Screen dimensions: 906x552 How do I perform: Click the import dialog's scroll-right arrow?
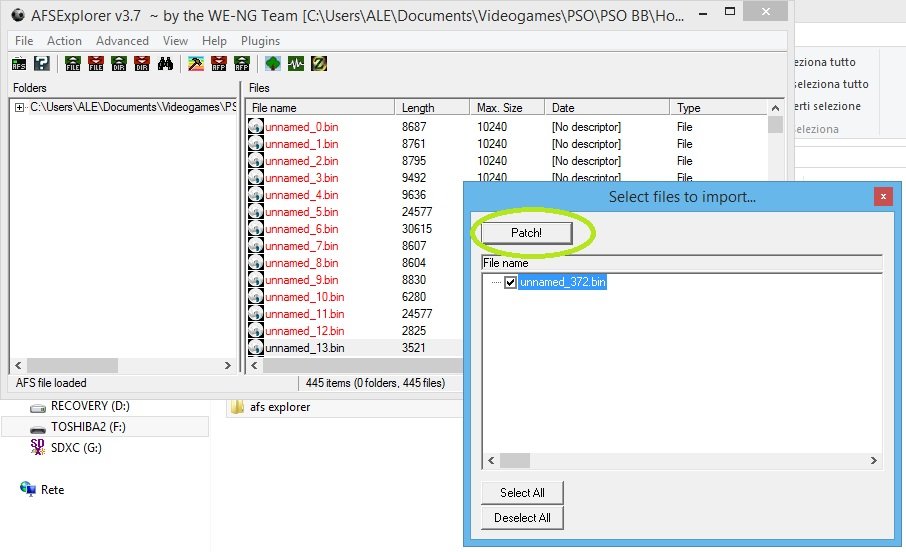point(874,460)
